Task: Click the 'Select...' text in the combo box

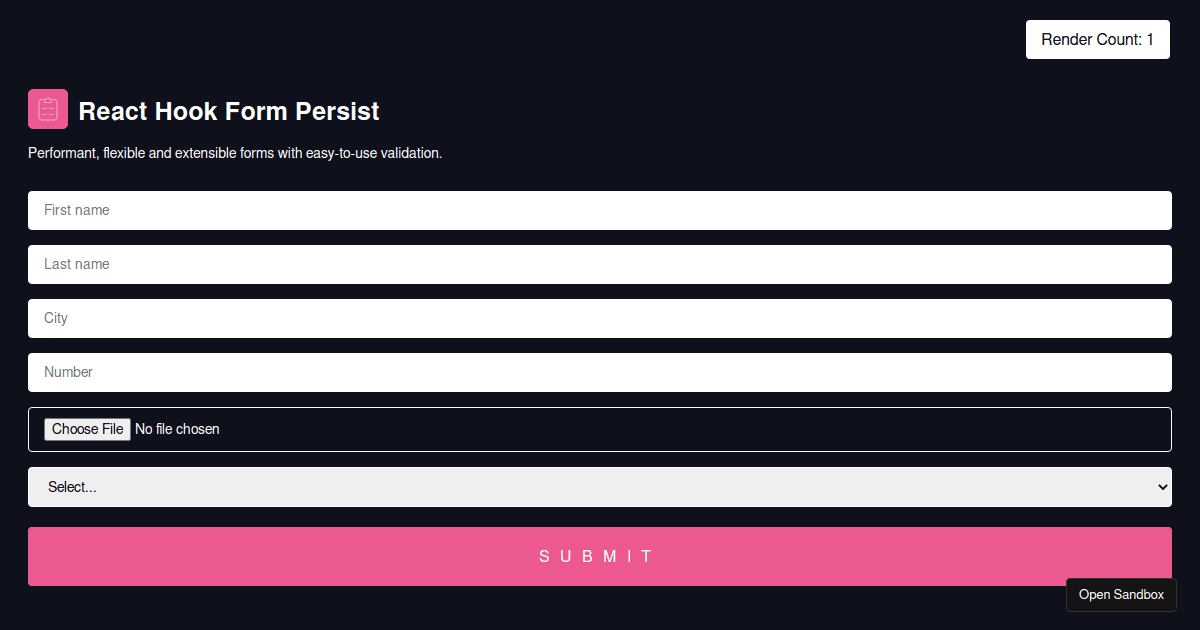Action: (72, 487)
